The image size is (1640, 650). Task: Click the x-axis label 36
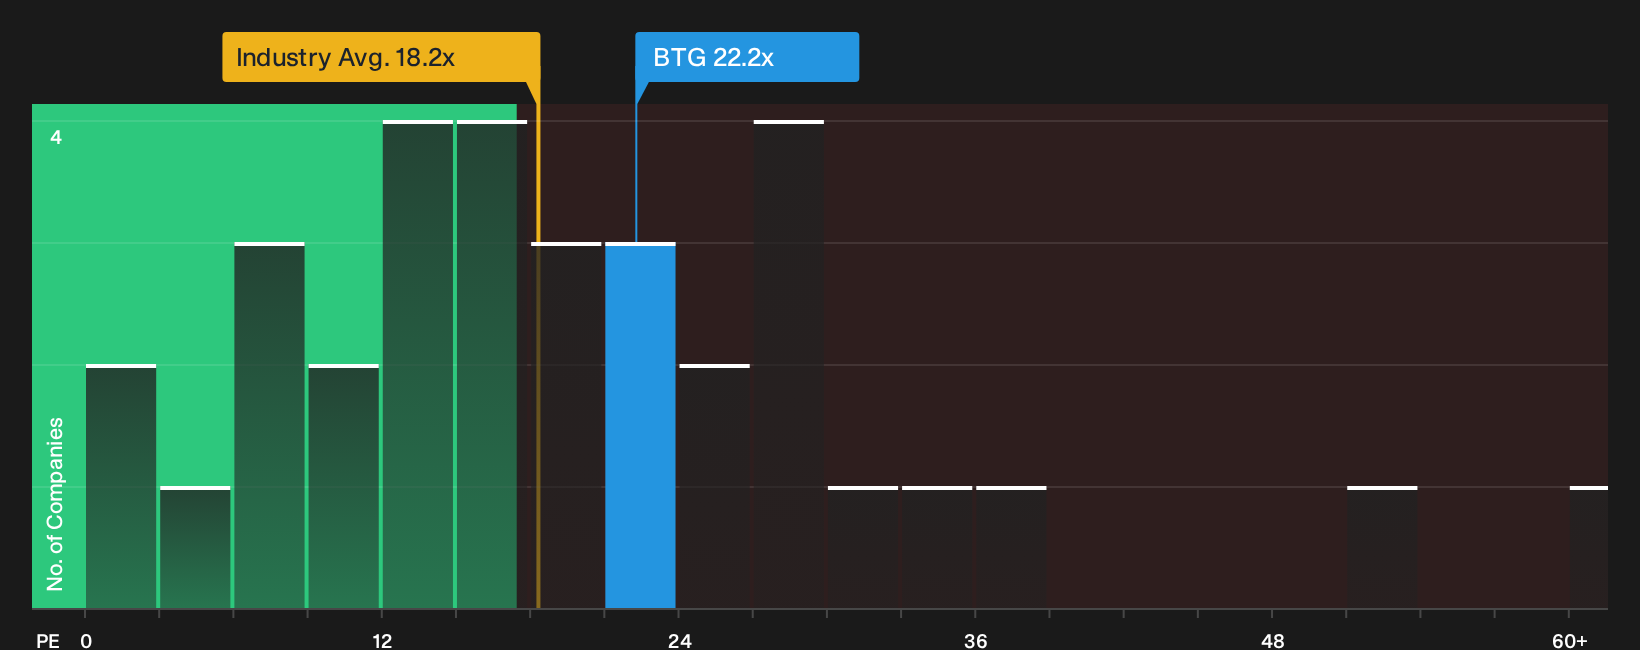pos(976,640)
